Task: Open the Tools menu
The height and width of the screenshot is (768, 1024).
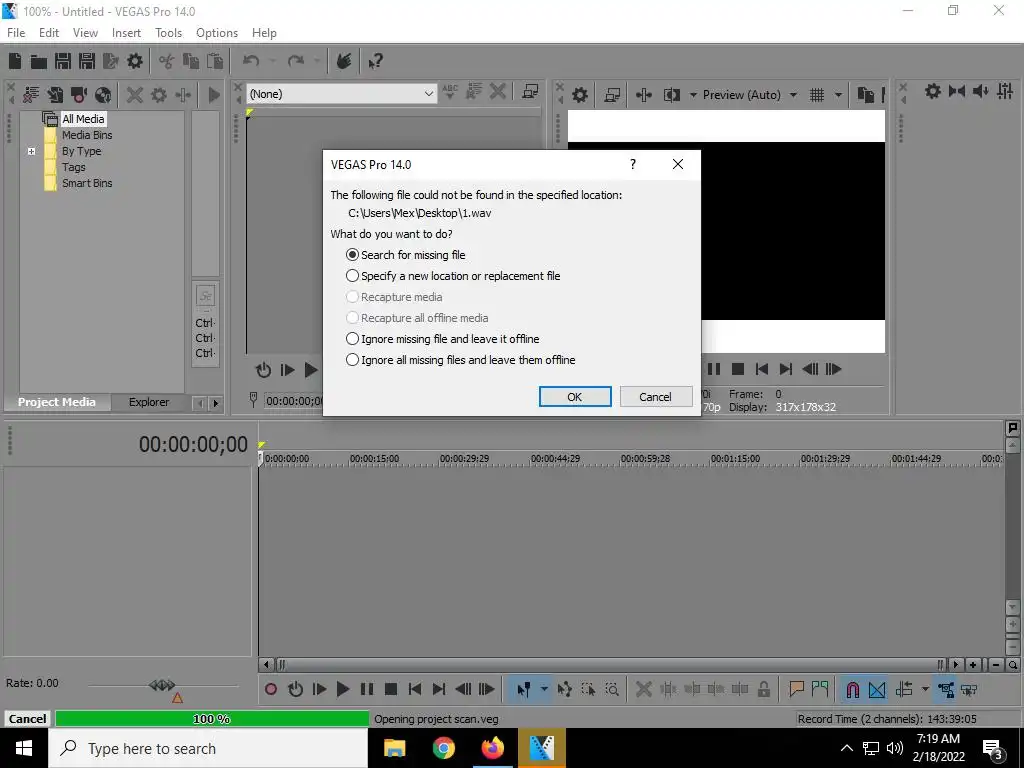Action: click(168, 33)
